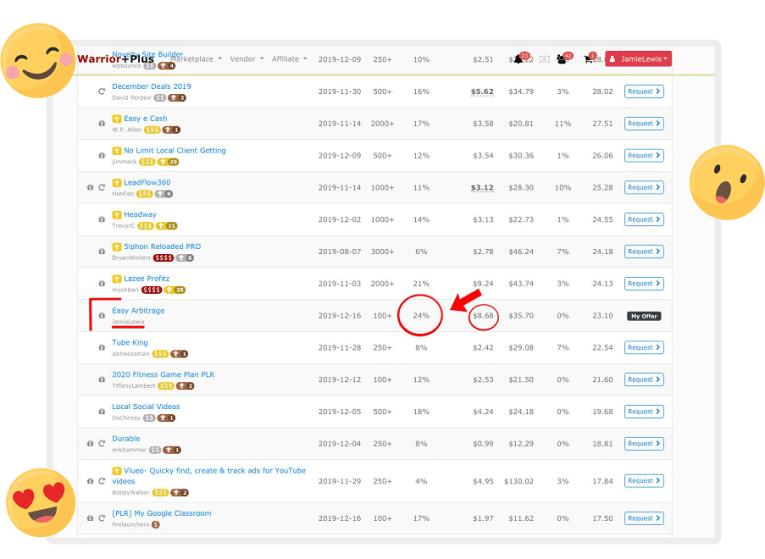Image resolution: width=765 pixels, height=559 pixels.
Task: Click the yellow award badge before Headway title
Action: coord(117,215)
